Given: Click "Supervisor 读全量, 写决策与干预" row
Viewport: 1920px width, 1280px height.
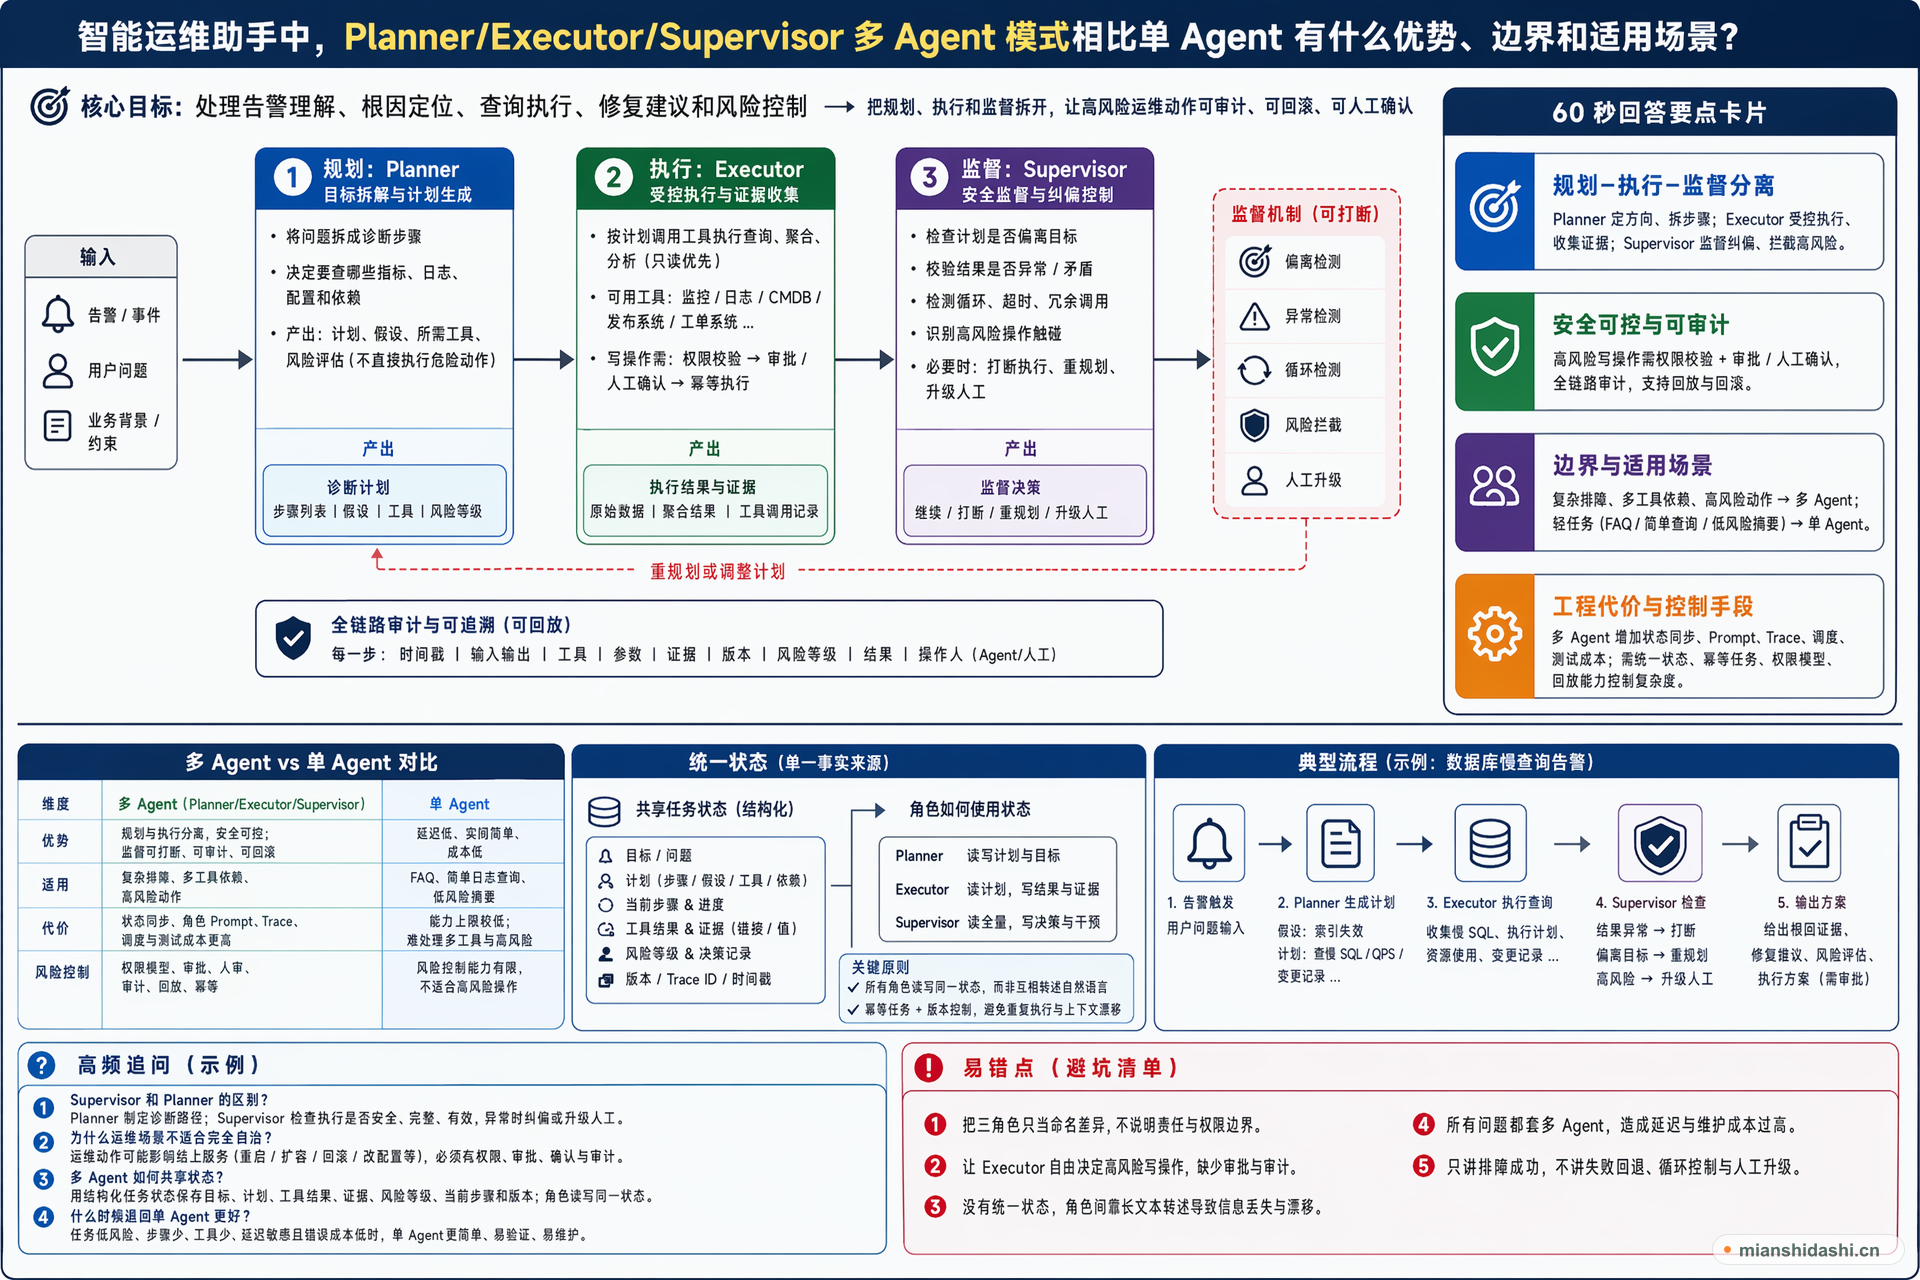Looking at the screenshot, I should point(997,922).
